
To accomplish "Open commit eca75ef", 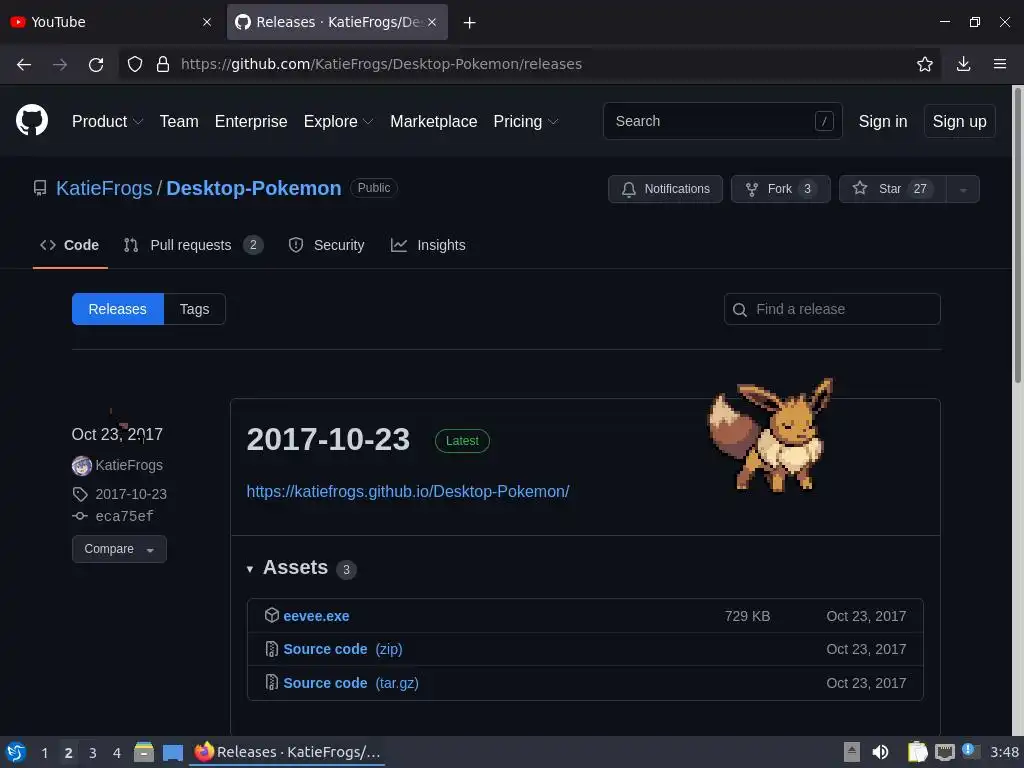I will tap(124, 517).
